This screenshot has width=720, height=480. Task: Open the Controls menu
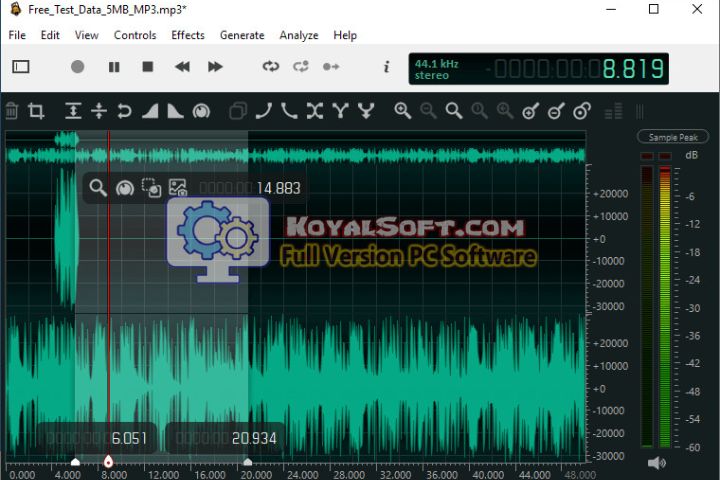coord(135,35)
